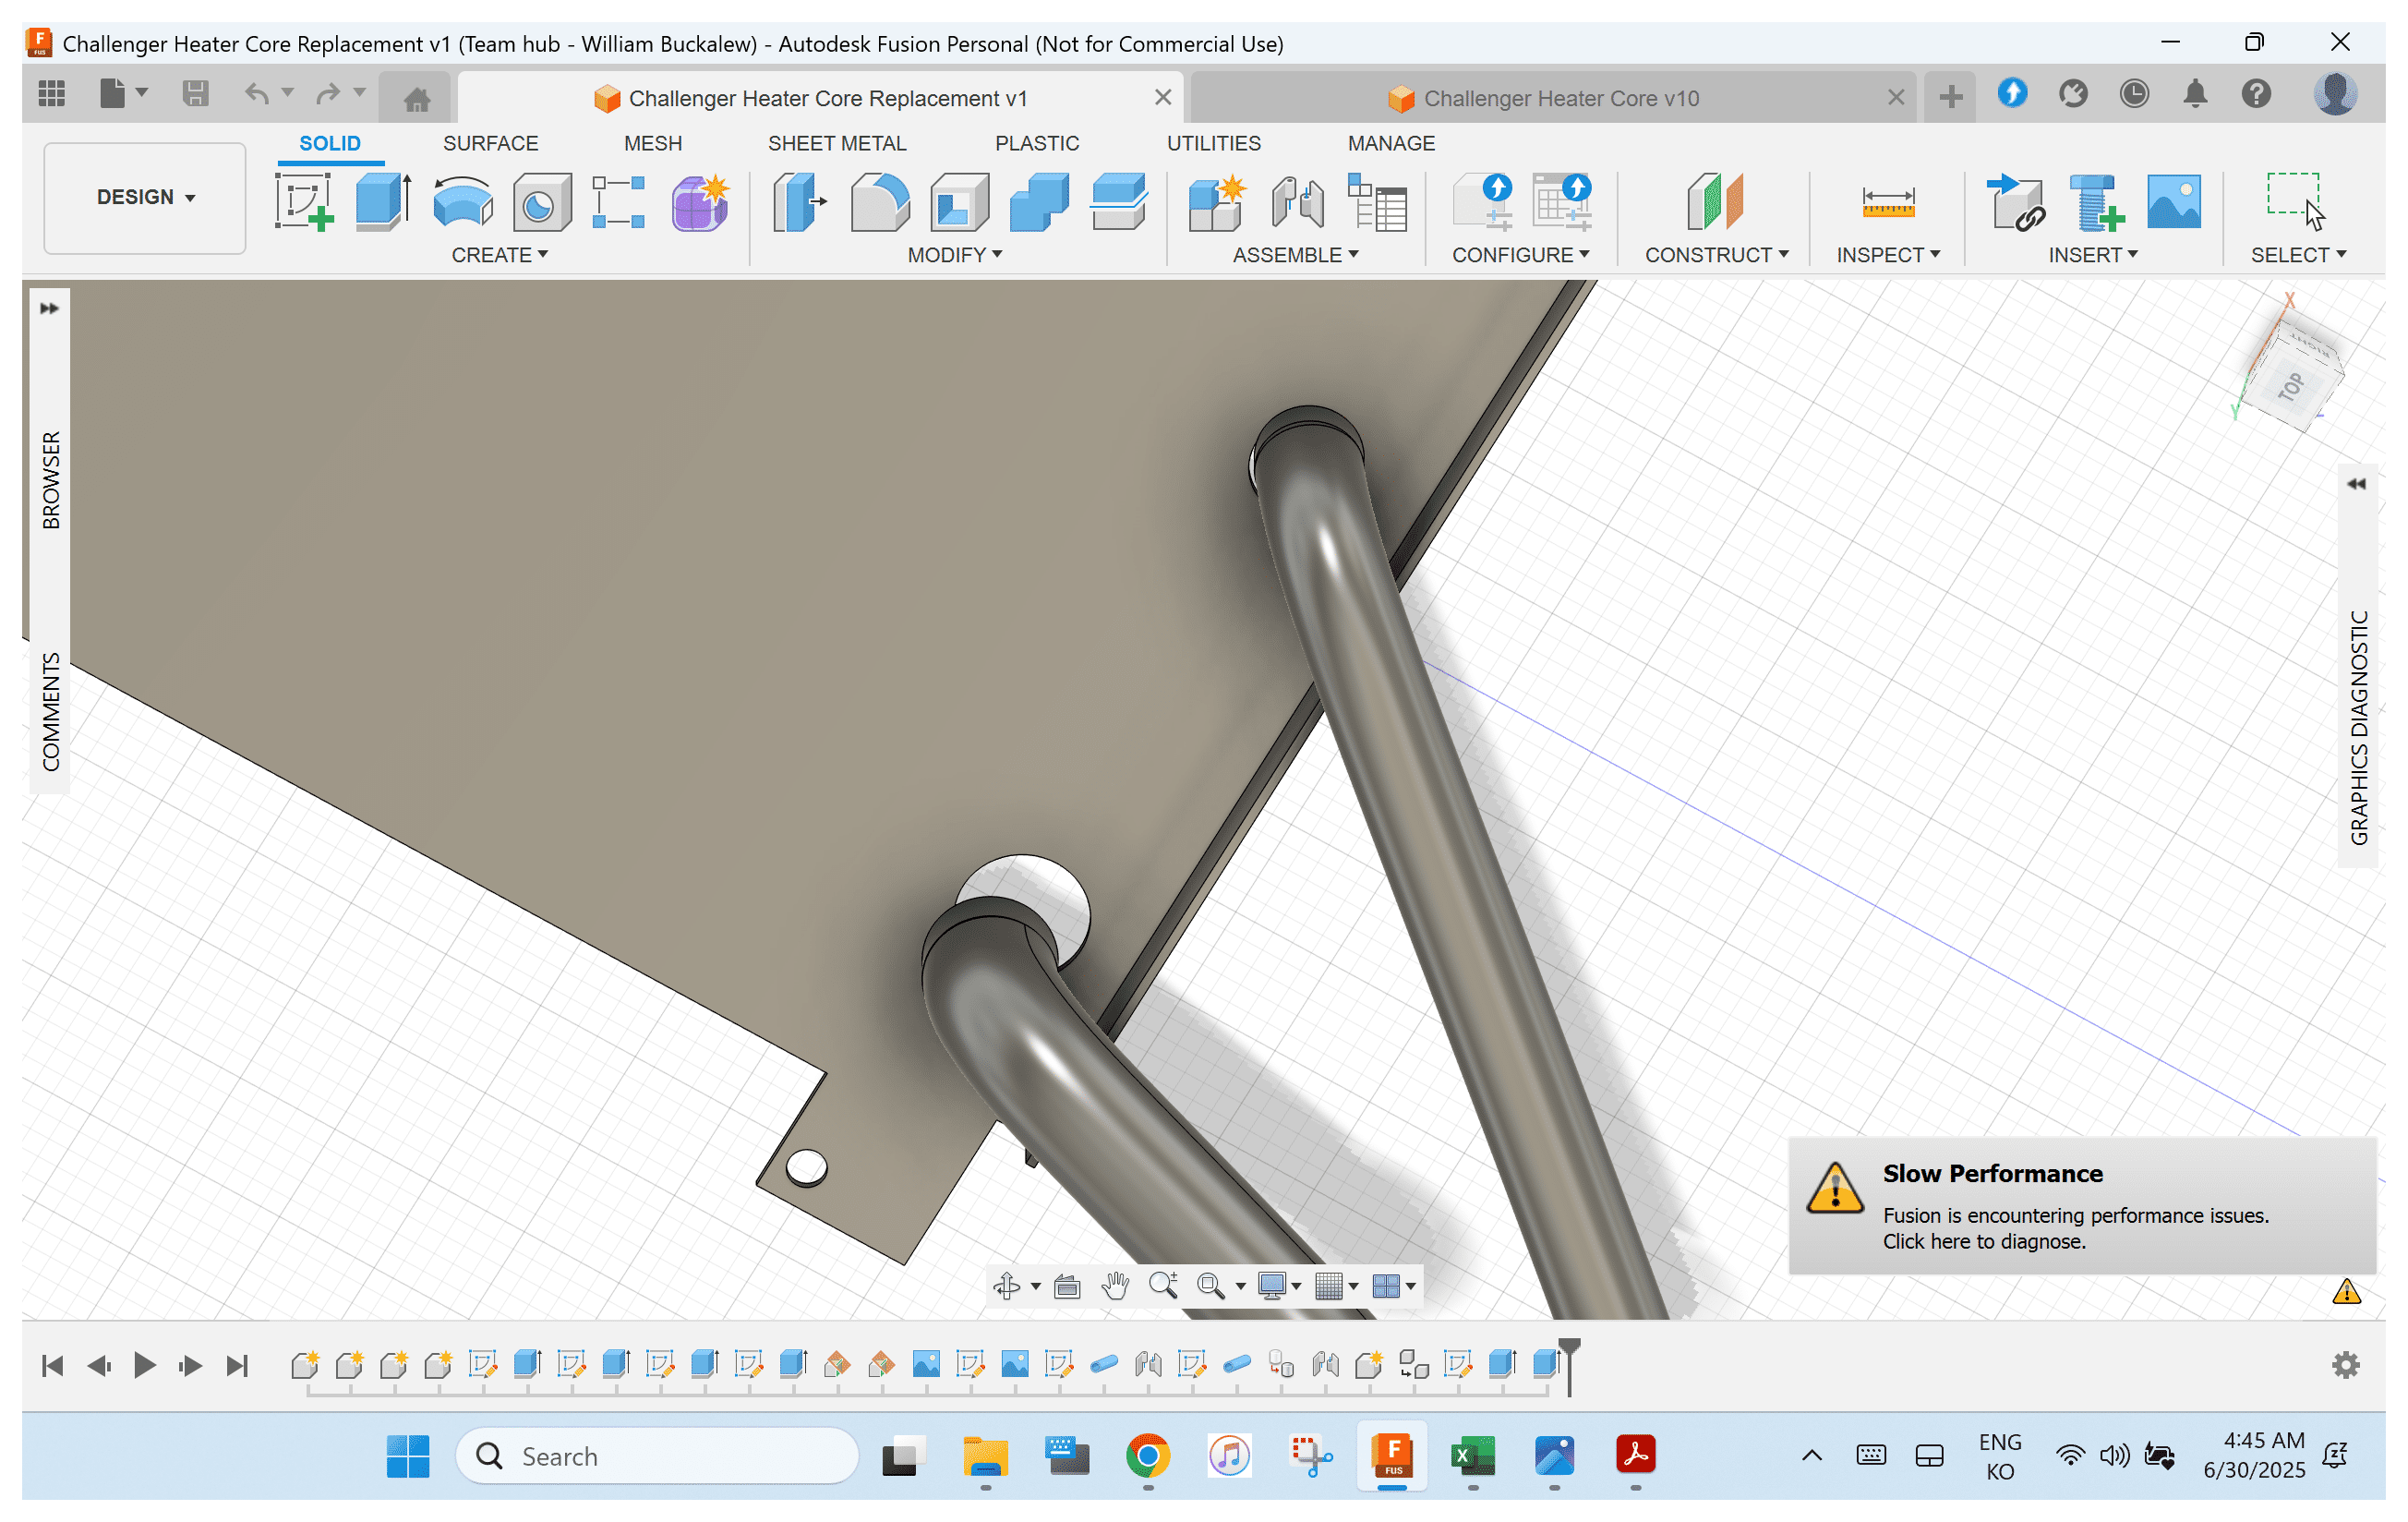
Task: Expand the Browser panel
Action: point(49,308)
